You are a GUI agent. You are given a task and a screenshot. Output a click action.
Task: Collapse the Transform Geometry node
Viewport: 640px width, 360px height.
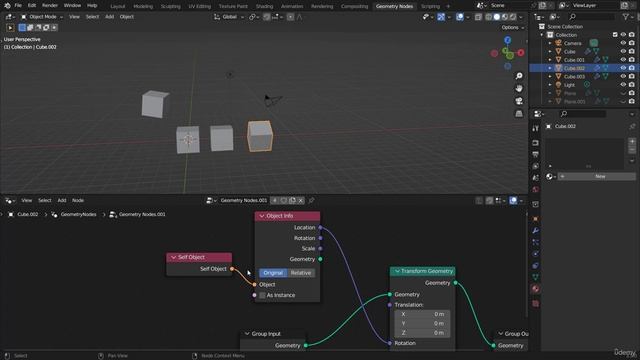coord(397,271)
